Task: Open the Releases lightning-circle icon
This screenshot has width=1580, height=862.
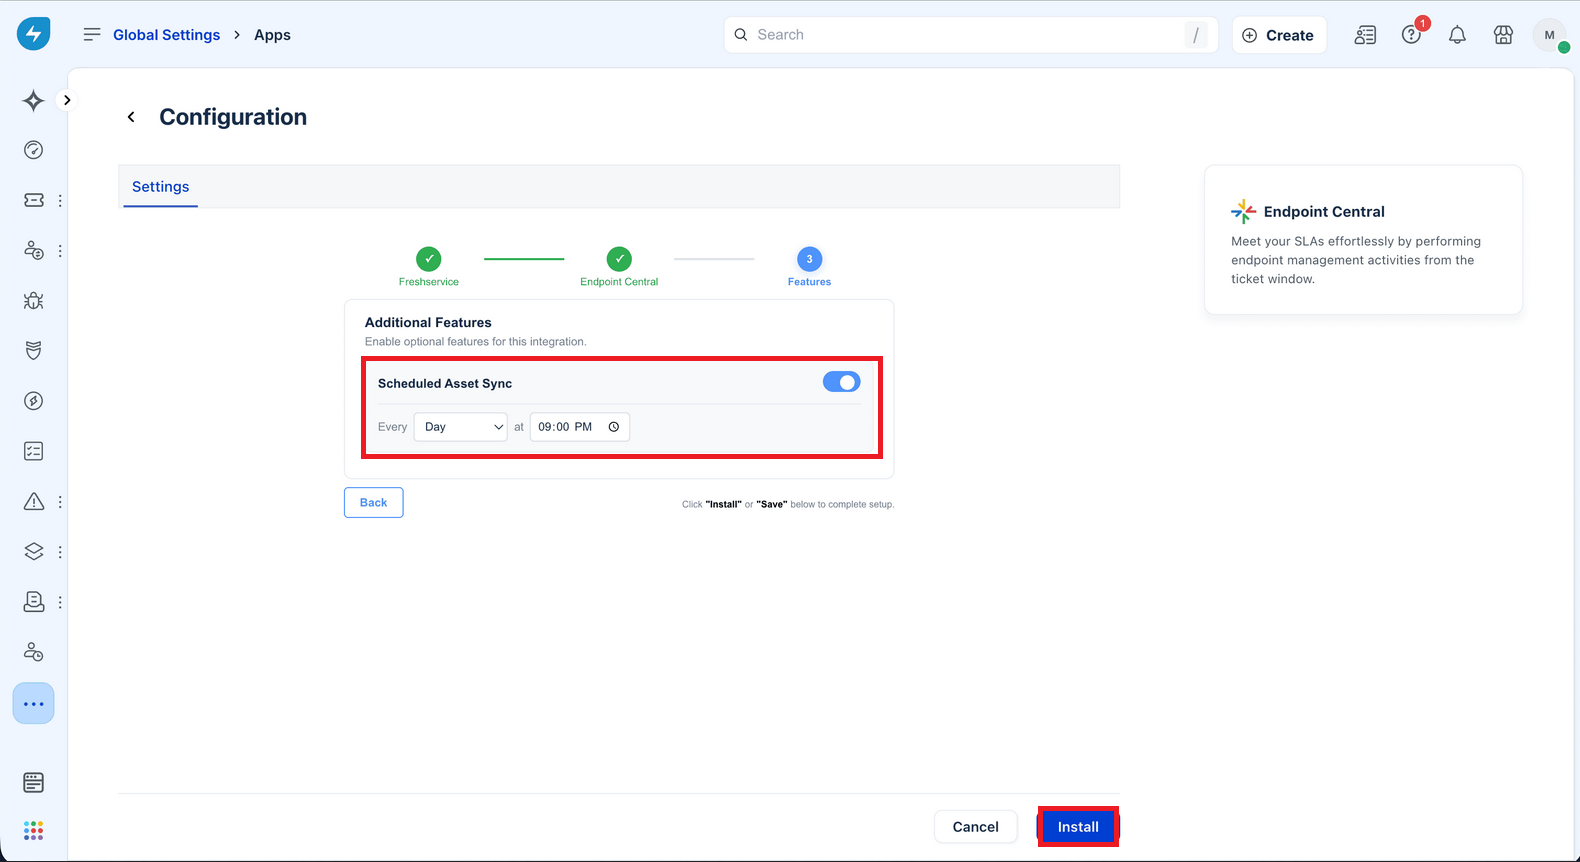Action: 33,401
